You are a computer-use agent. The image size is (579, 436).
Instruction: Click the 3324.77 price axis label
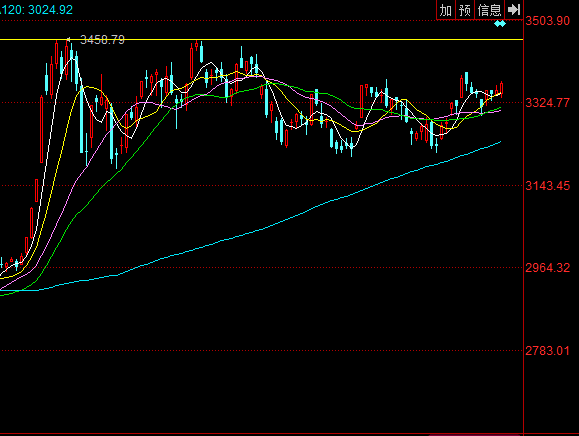tap(548, 103)
